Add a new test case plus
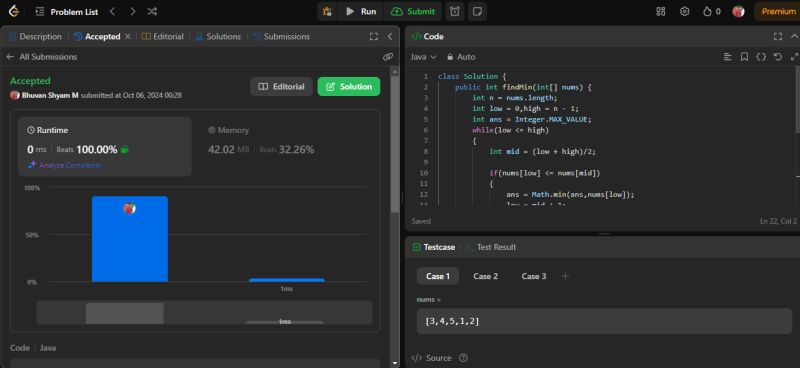800x368 pixels. pyautogui.click(x=565, y=276)
